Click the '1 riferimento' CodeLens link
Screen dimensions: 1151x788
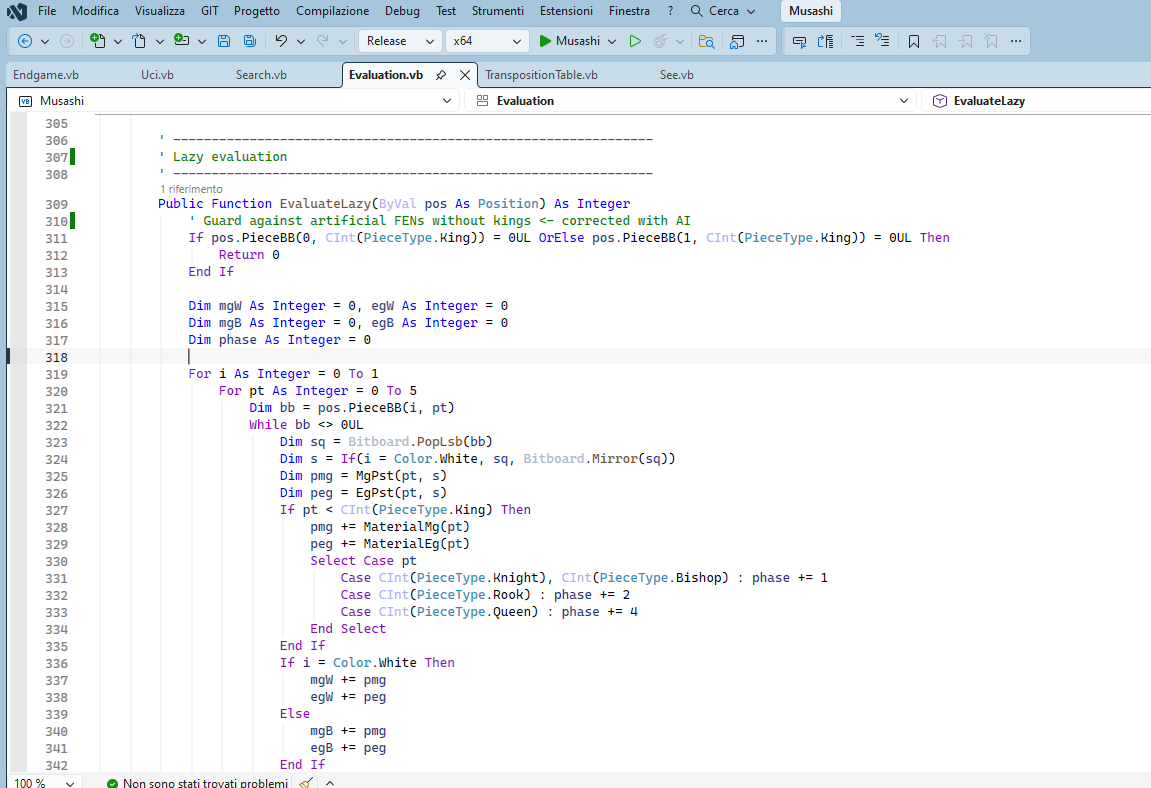tap(191, 189)
